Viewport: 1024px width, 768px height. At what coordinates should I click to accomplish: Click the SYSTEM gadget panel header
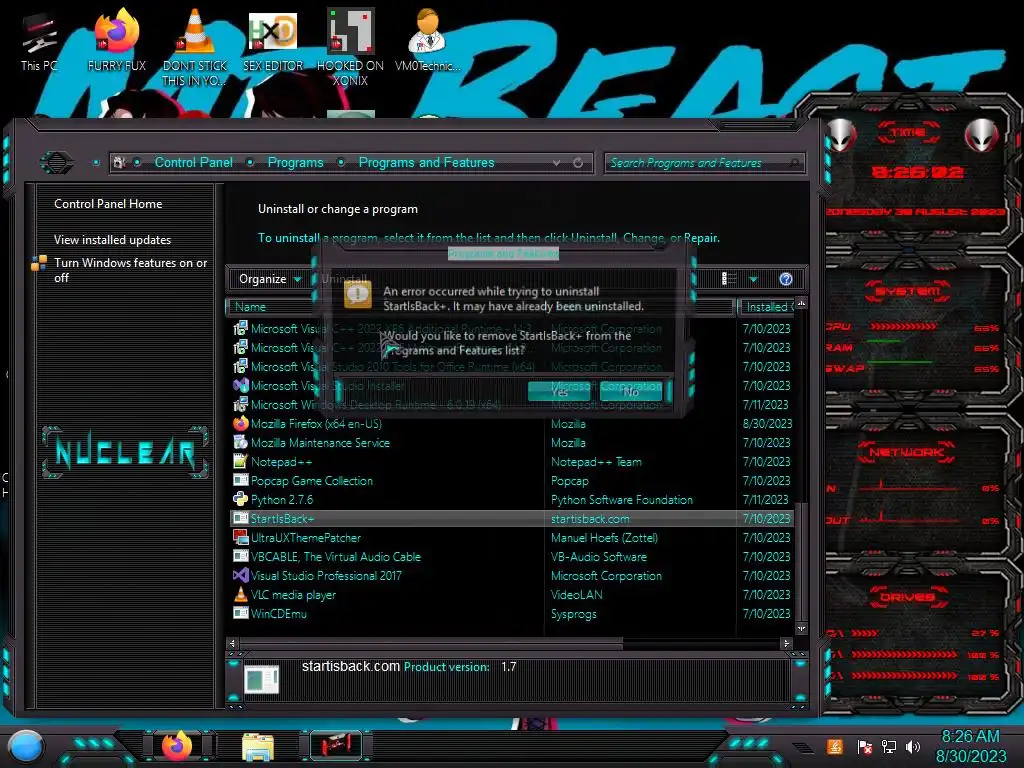coord(908,291)
